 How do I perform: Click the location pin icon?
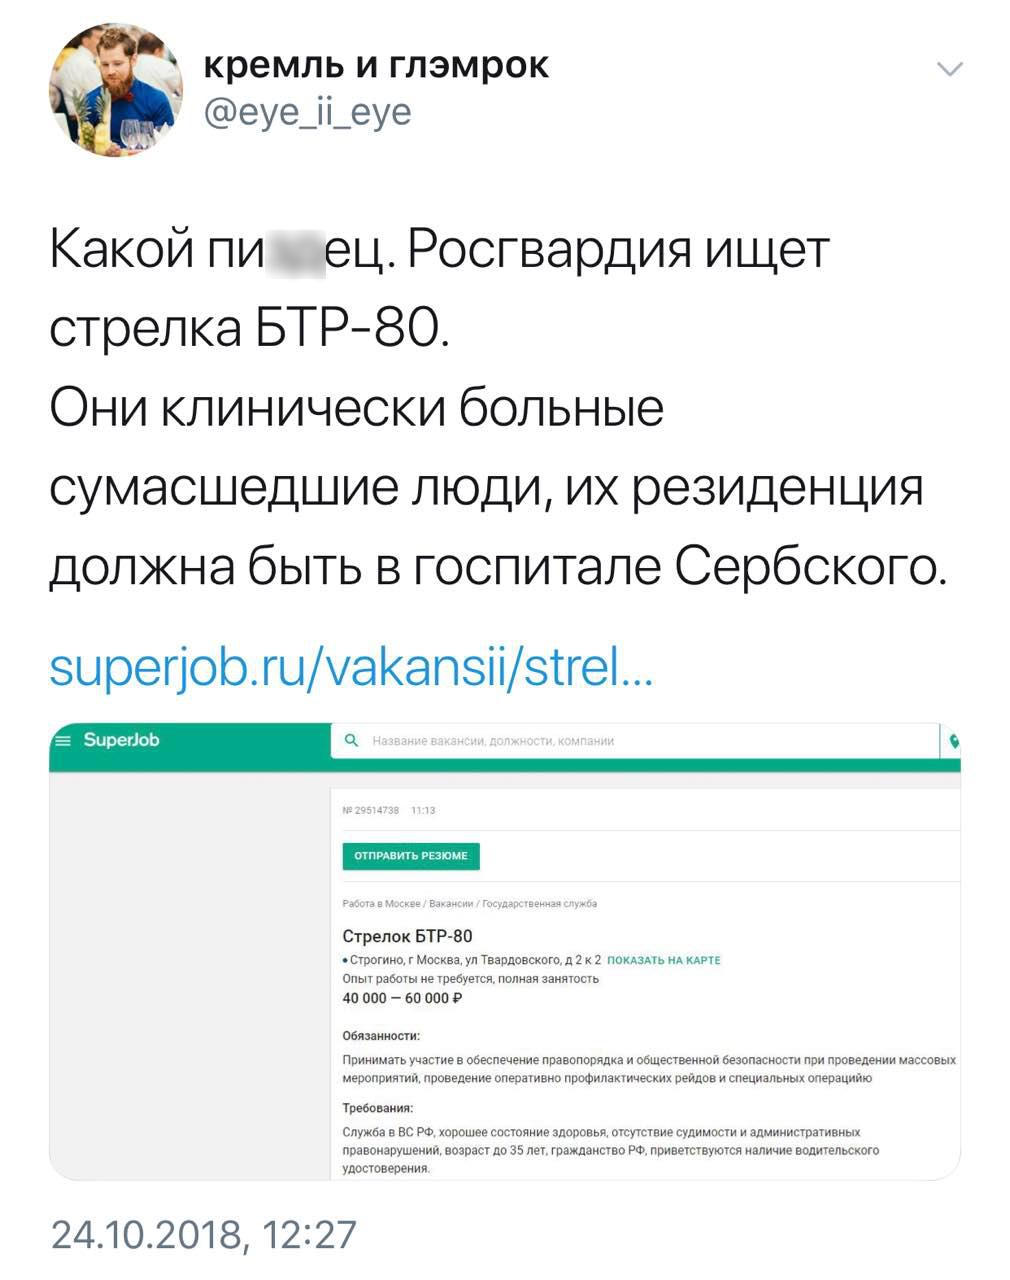click(x=954, y=741)
